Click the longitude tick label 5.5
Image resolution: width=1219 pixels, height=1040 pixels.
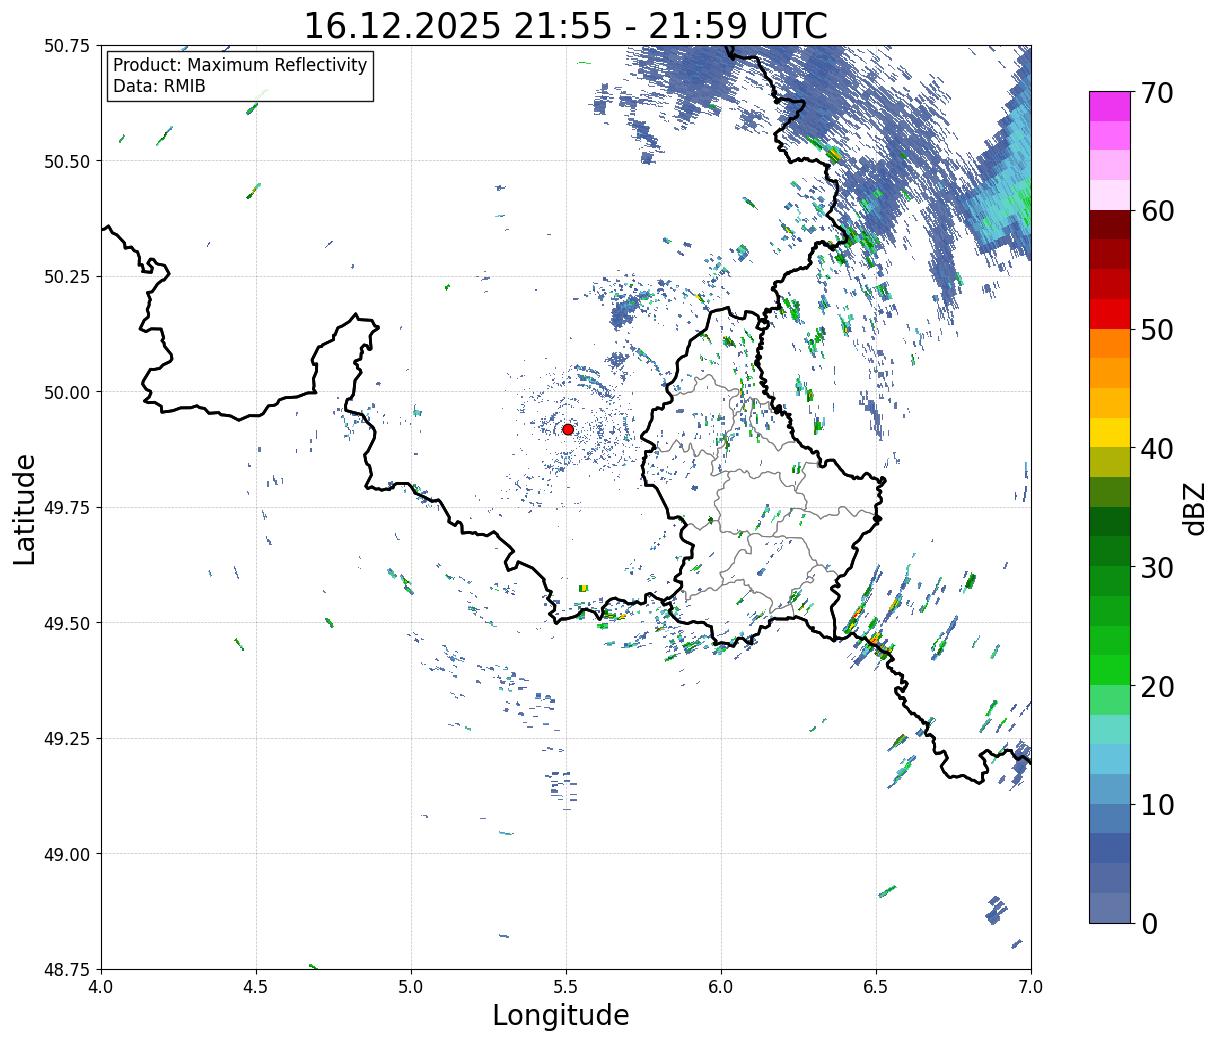point(566,987)
